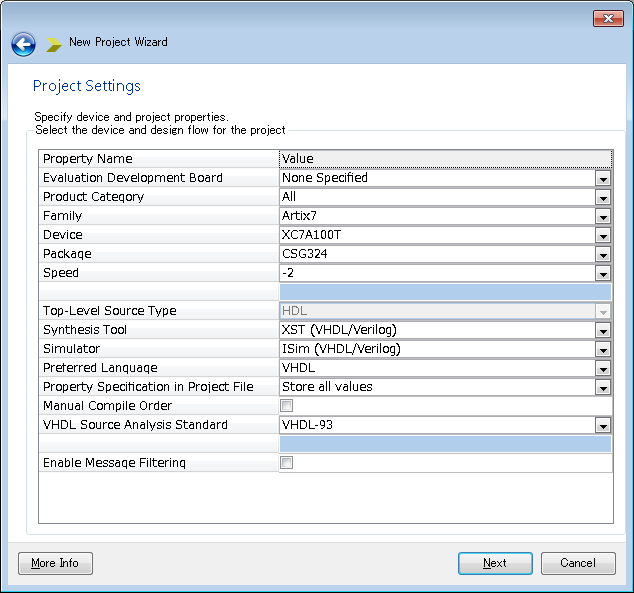Enable the Manual Compile Order checkbox
The height and width of the screenshot is (593, 634).
click(x=287, y=406)
